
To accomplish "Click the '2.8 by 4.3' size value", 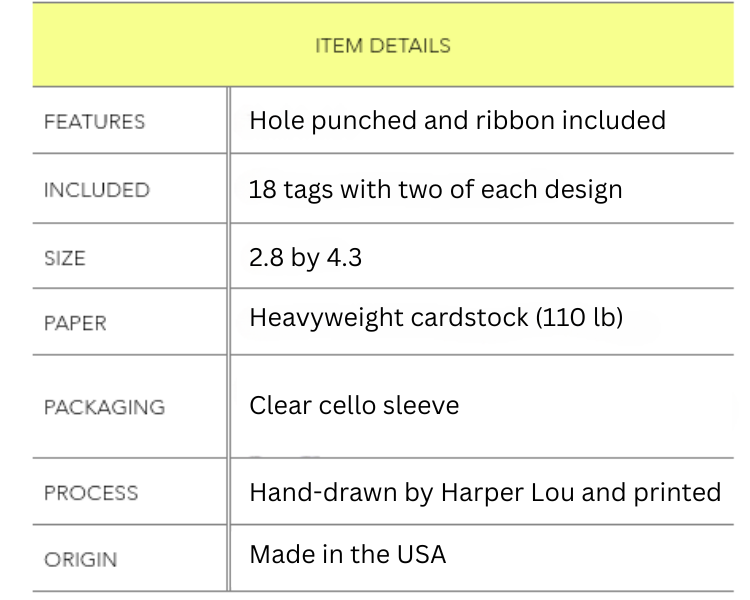I will [305, 257].
